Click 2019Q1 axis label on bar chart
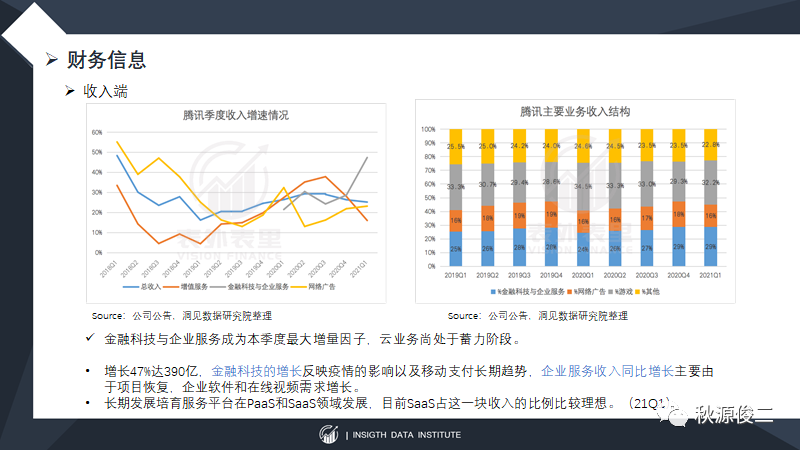This screenshot has height=450, width=800. (456, 275)
